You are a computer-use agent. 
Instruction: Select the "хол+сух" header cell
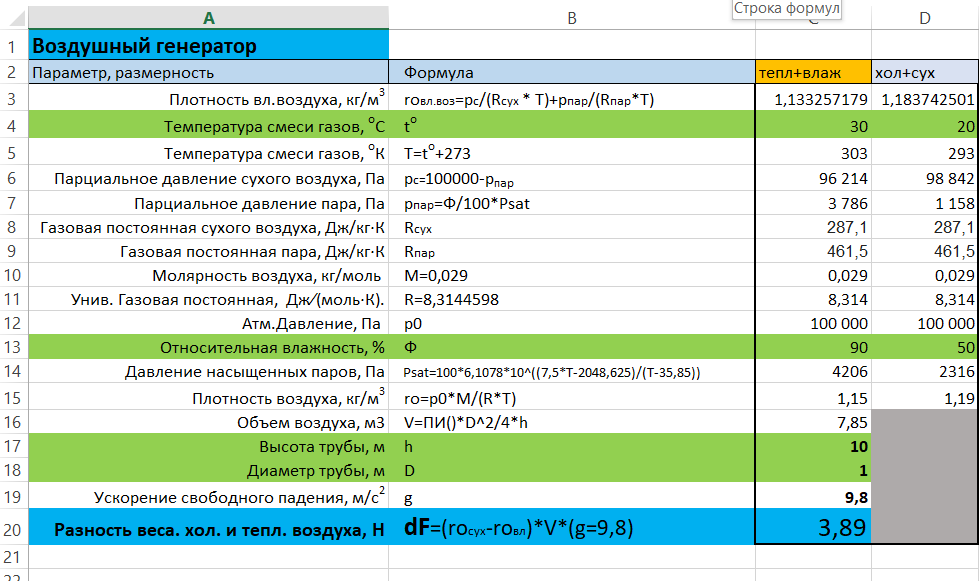click(925, 72)
